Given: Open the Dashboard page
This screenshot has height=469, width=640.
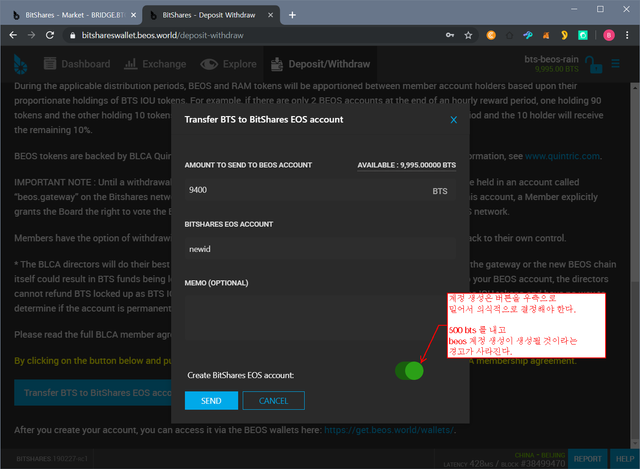Looking at the screenshot, I should [77, 64].
